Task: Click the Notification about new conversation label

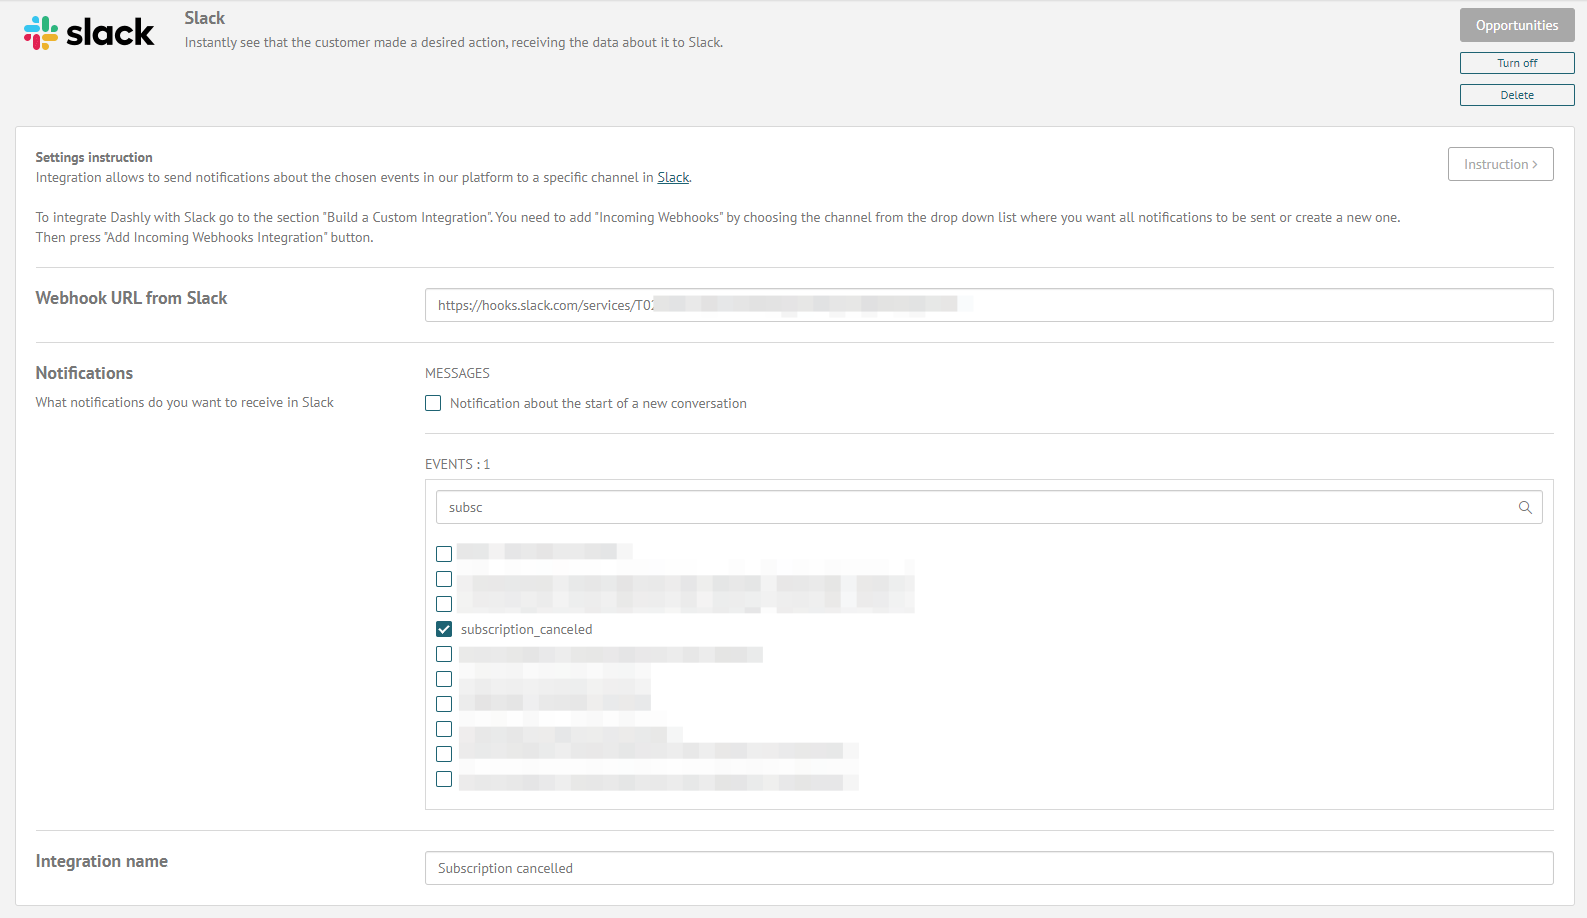Action: (x=598, y=403)
